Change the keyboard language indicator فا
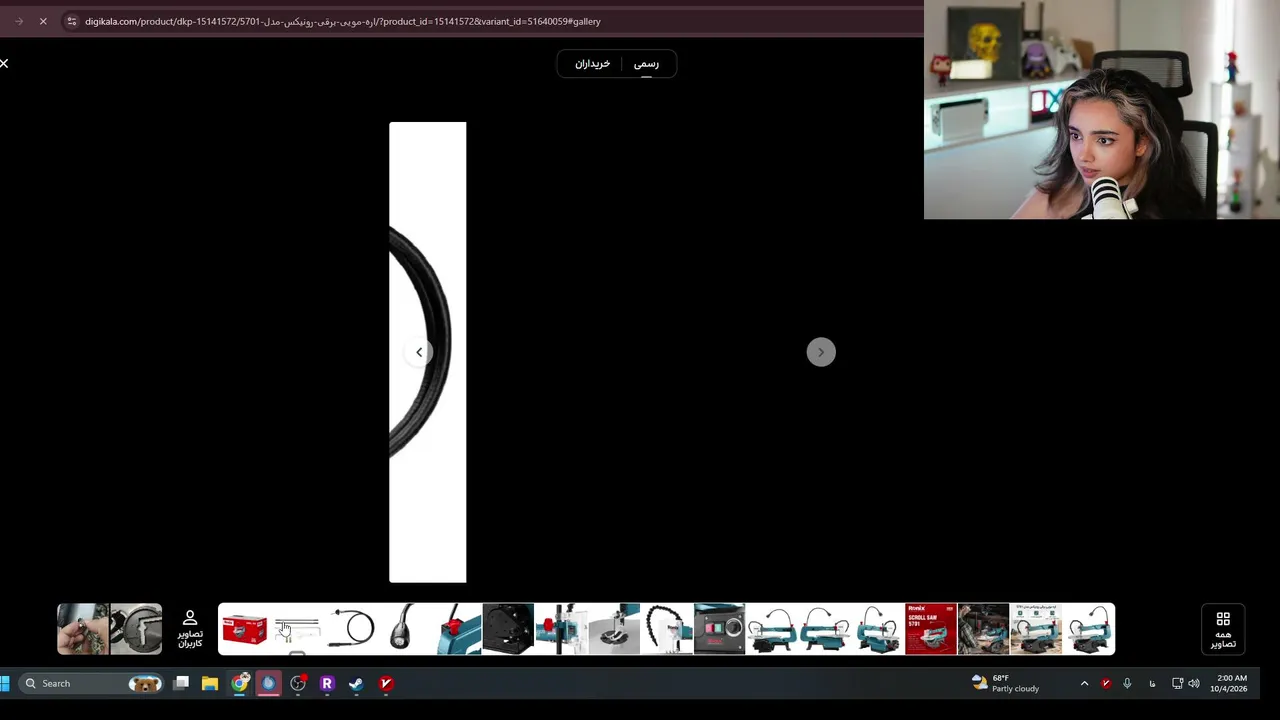The image size is (1280, 720). [1152, 683]
